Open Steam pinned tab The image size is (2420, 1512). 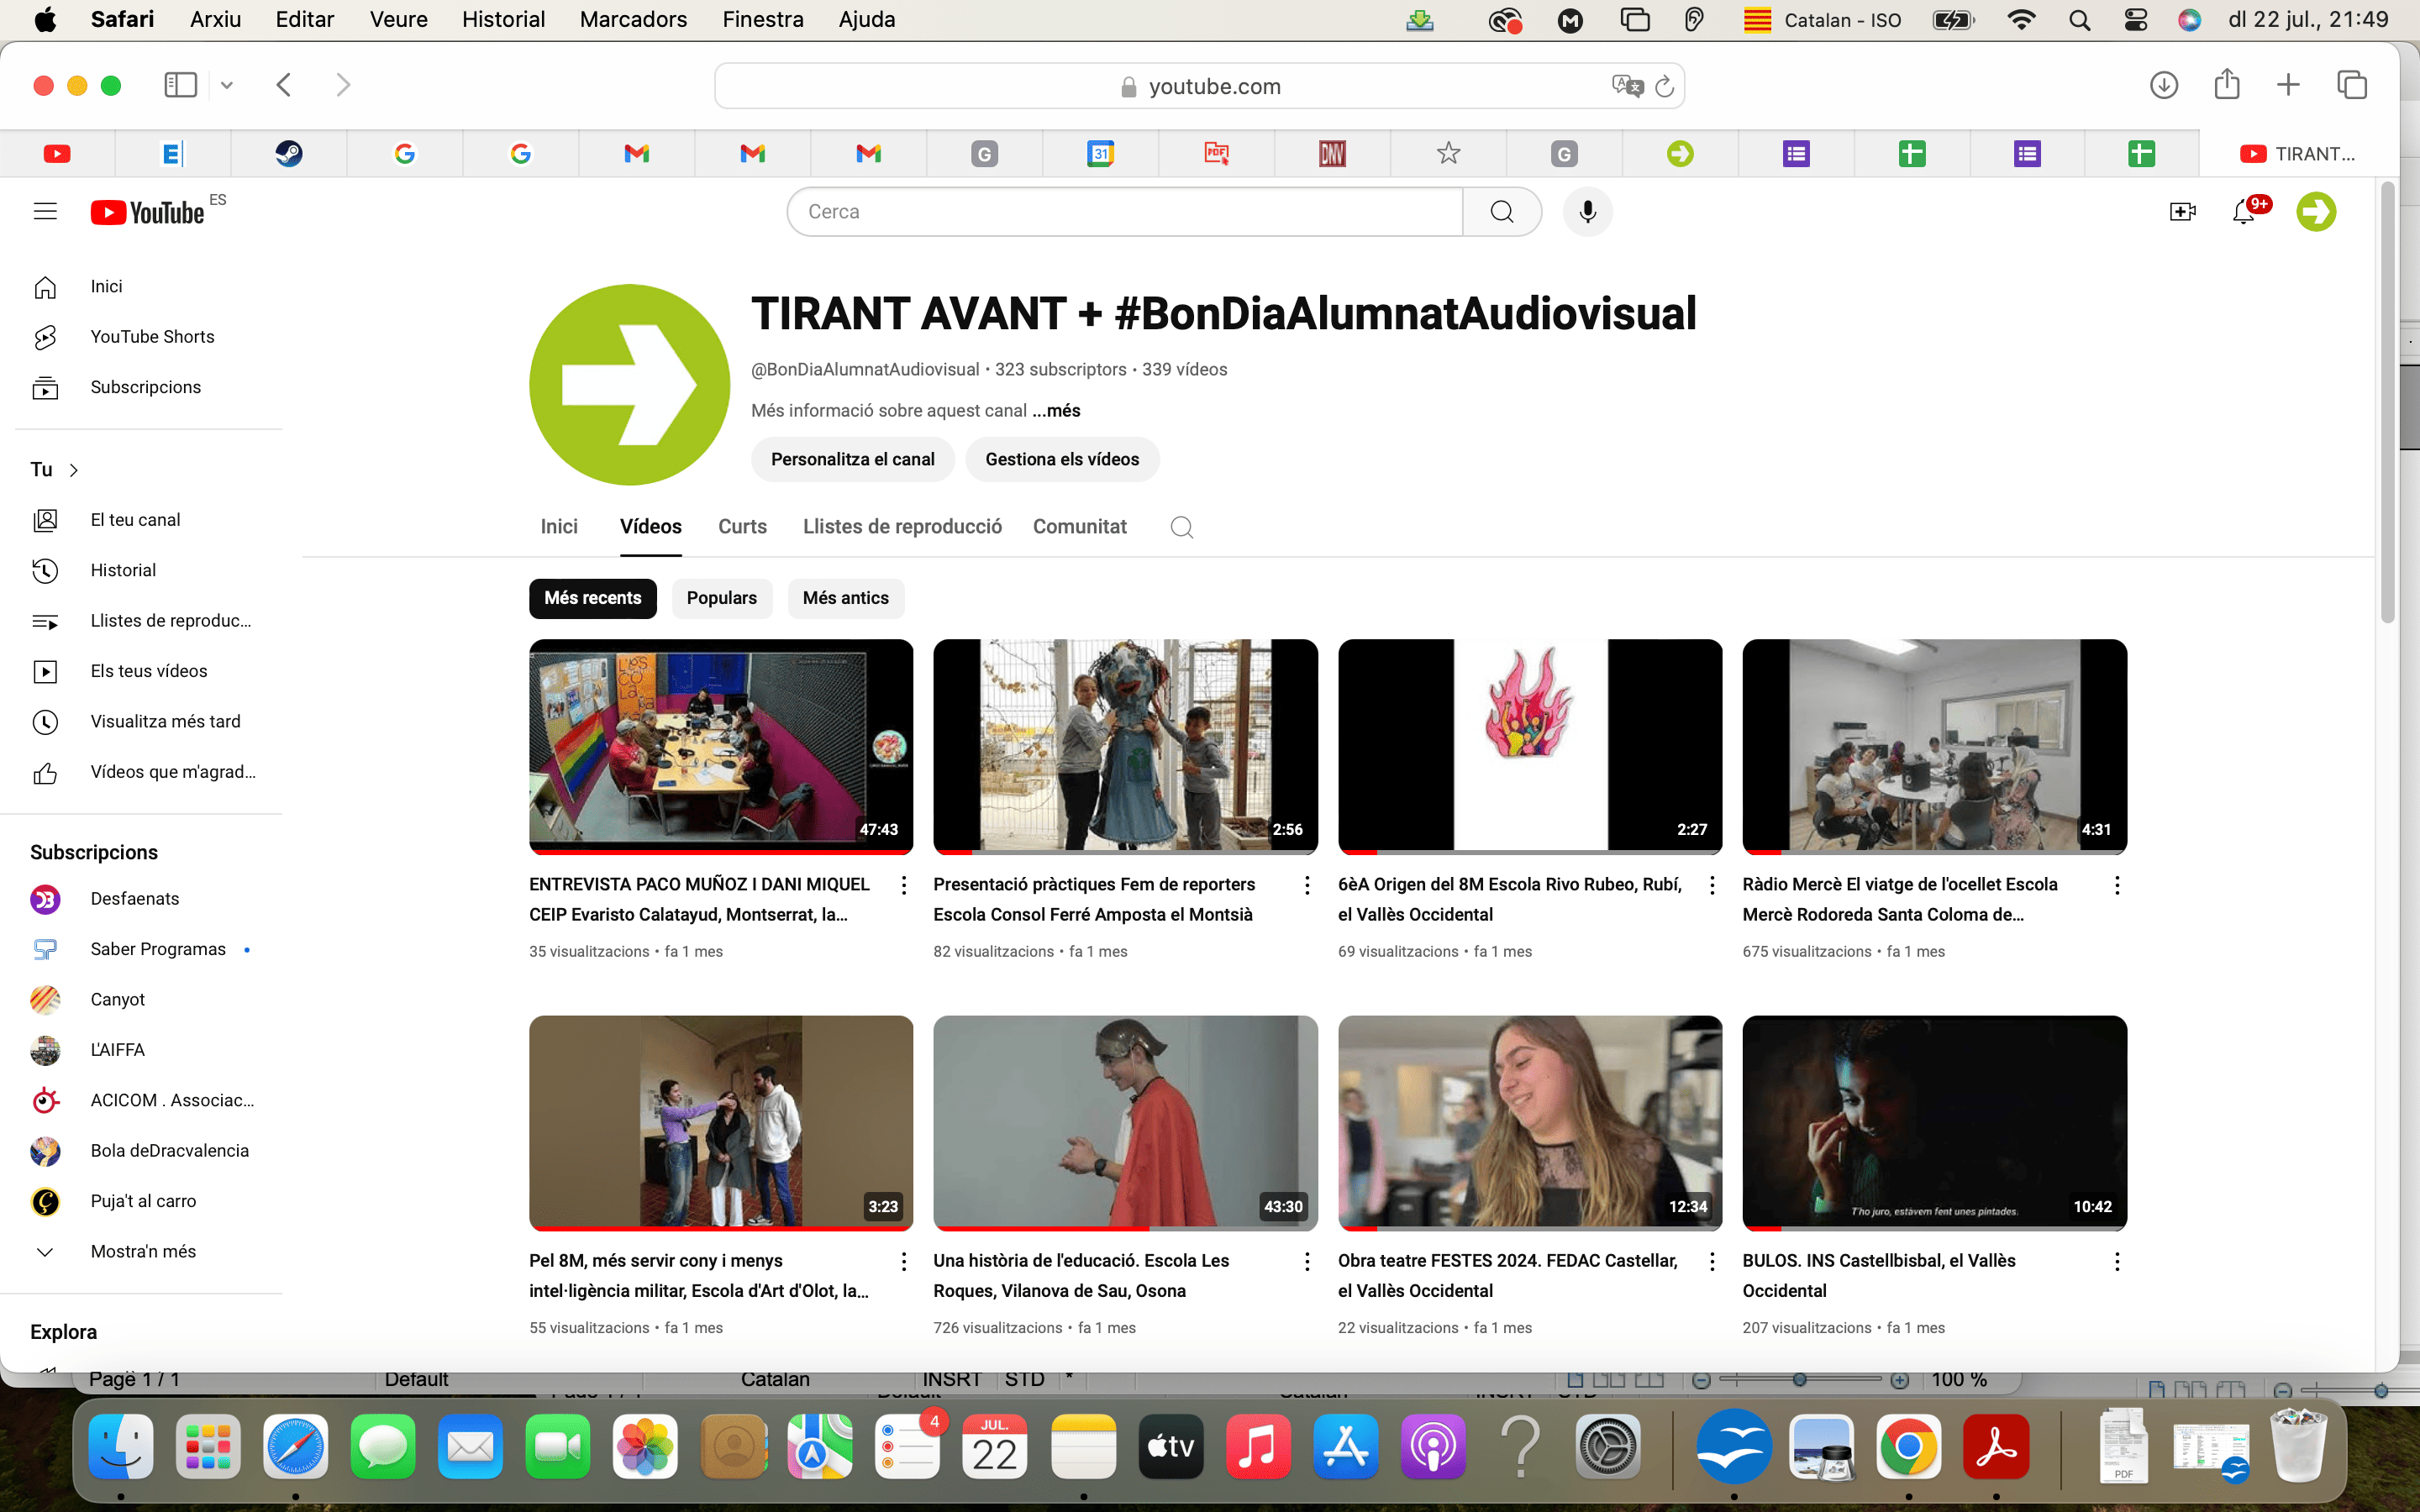[289, 153]
